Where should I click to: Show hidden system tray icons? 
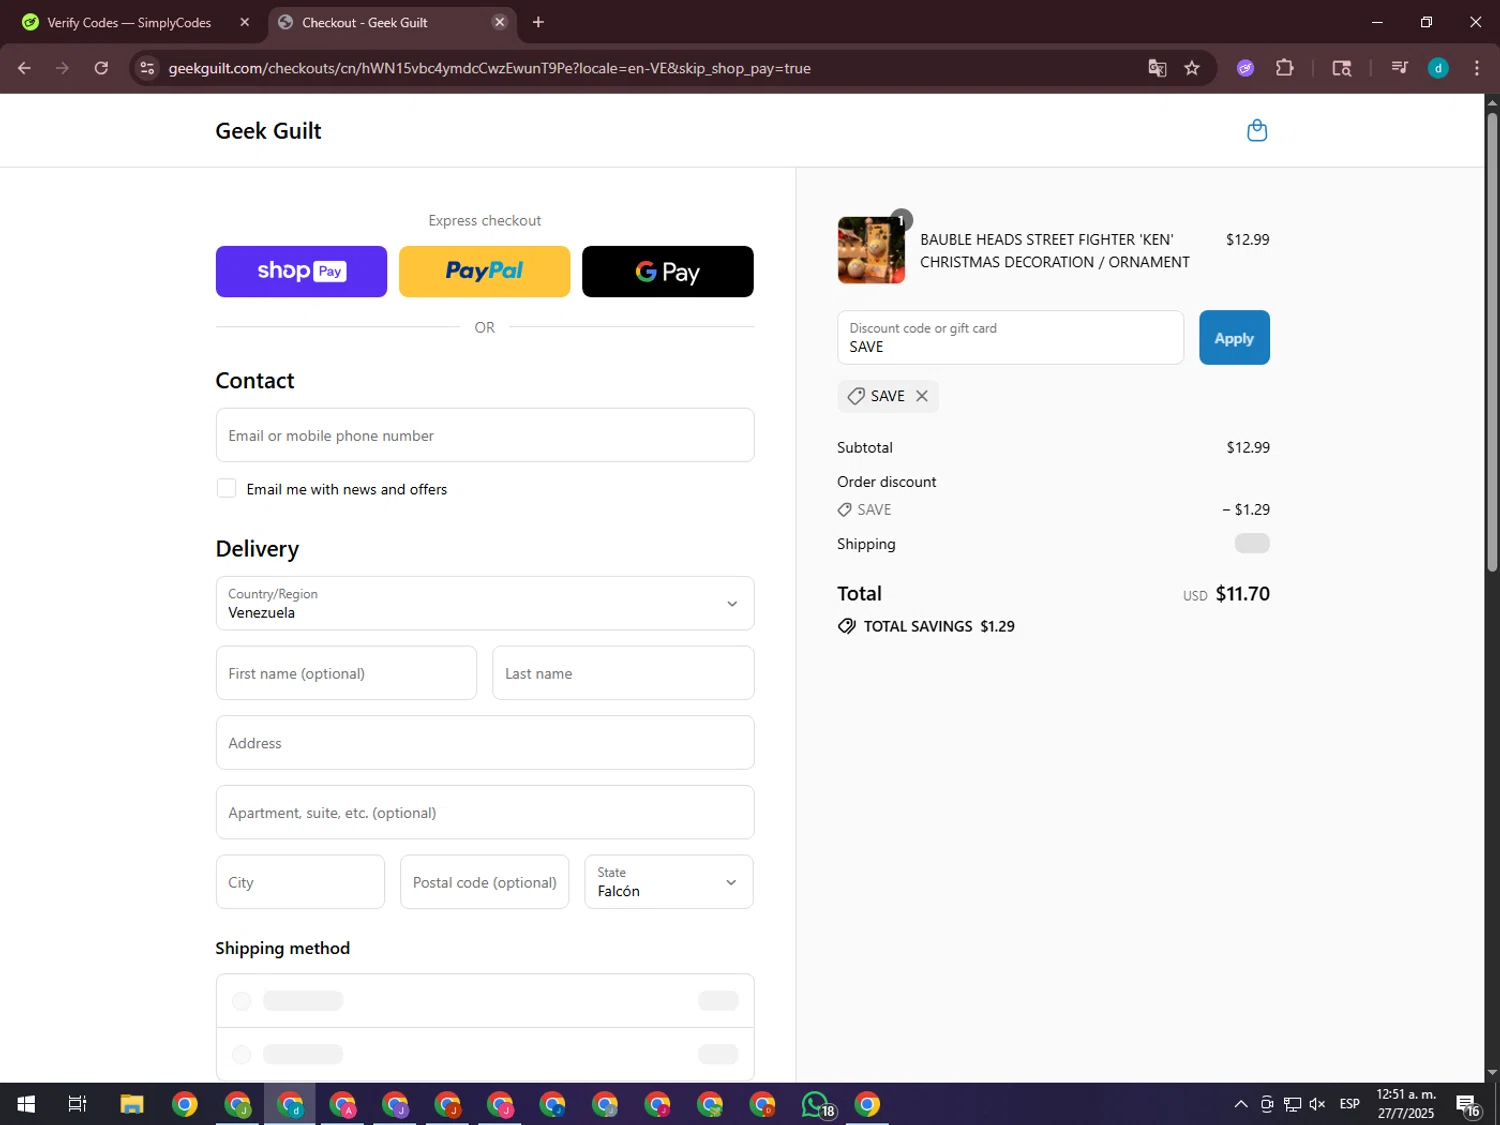click(1241, 1104)
